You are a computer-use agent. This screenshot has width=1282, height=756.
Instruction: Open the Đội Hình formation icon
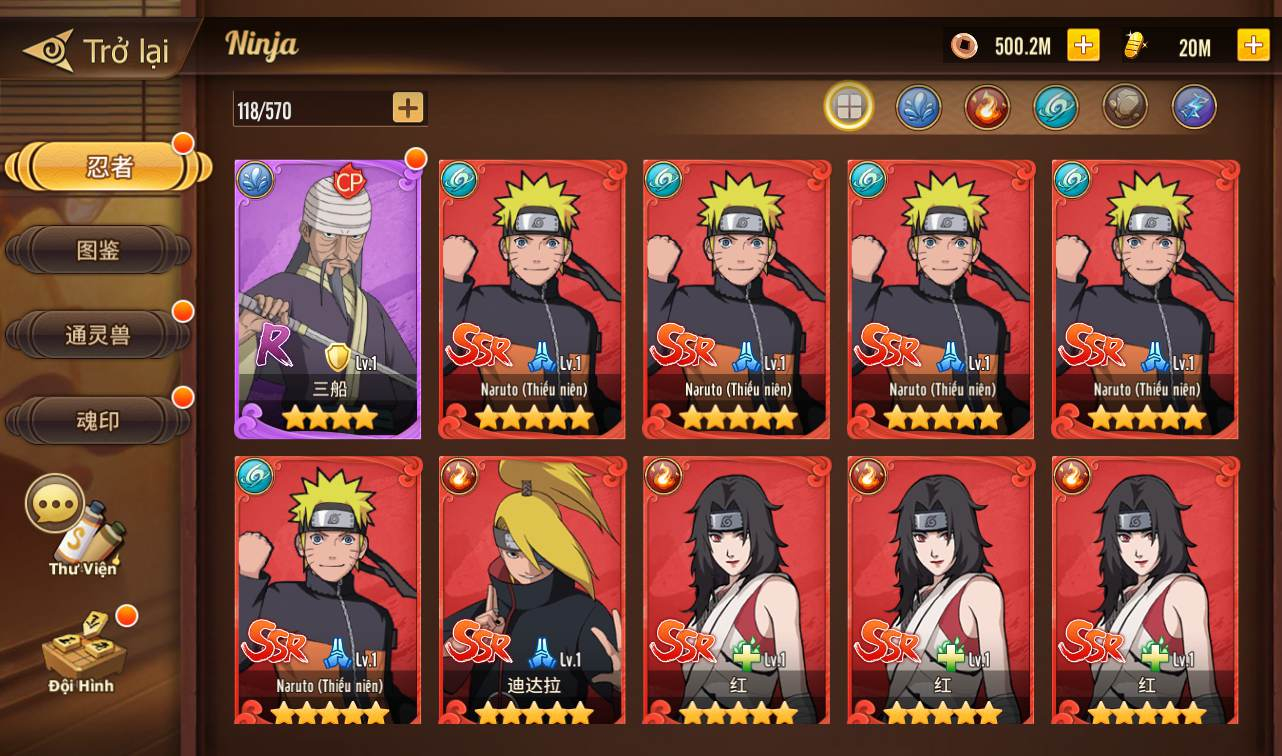click(83, 653)
